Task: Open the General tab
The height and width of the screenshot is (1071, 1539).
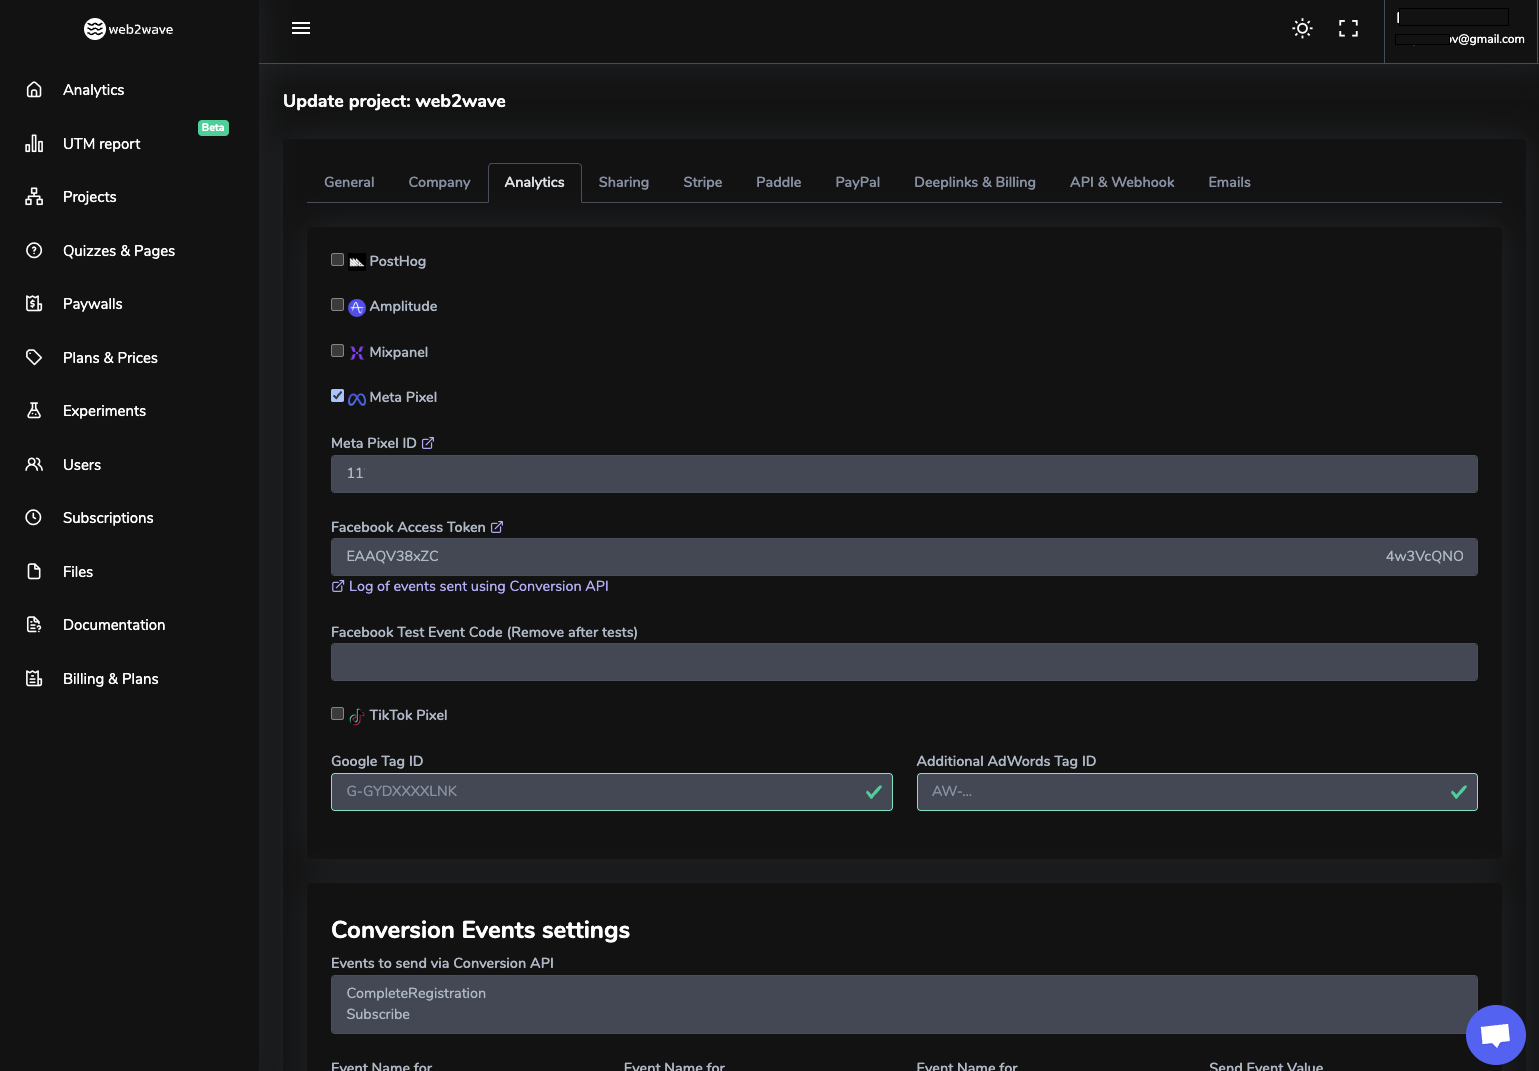Action: tap(349, 182)
